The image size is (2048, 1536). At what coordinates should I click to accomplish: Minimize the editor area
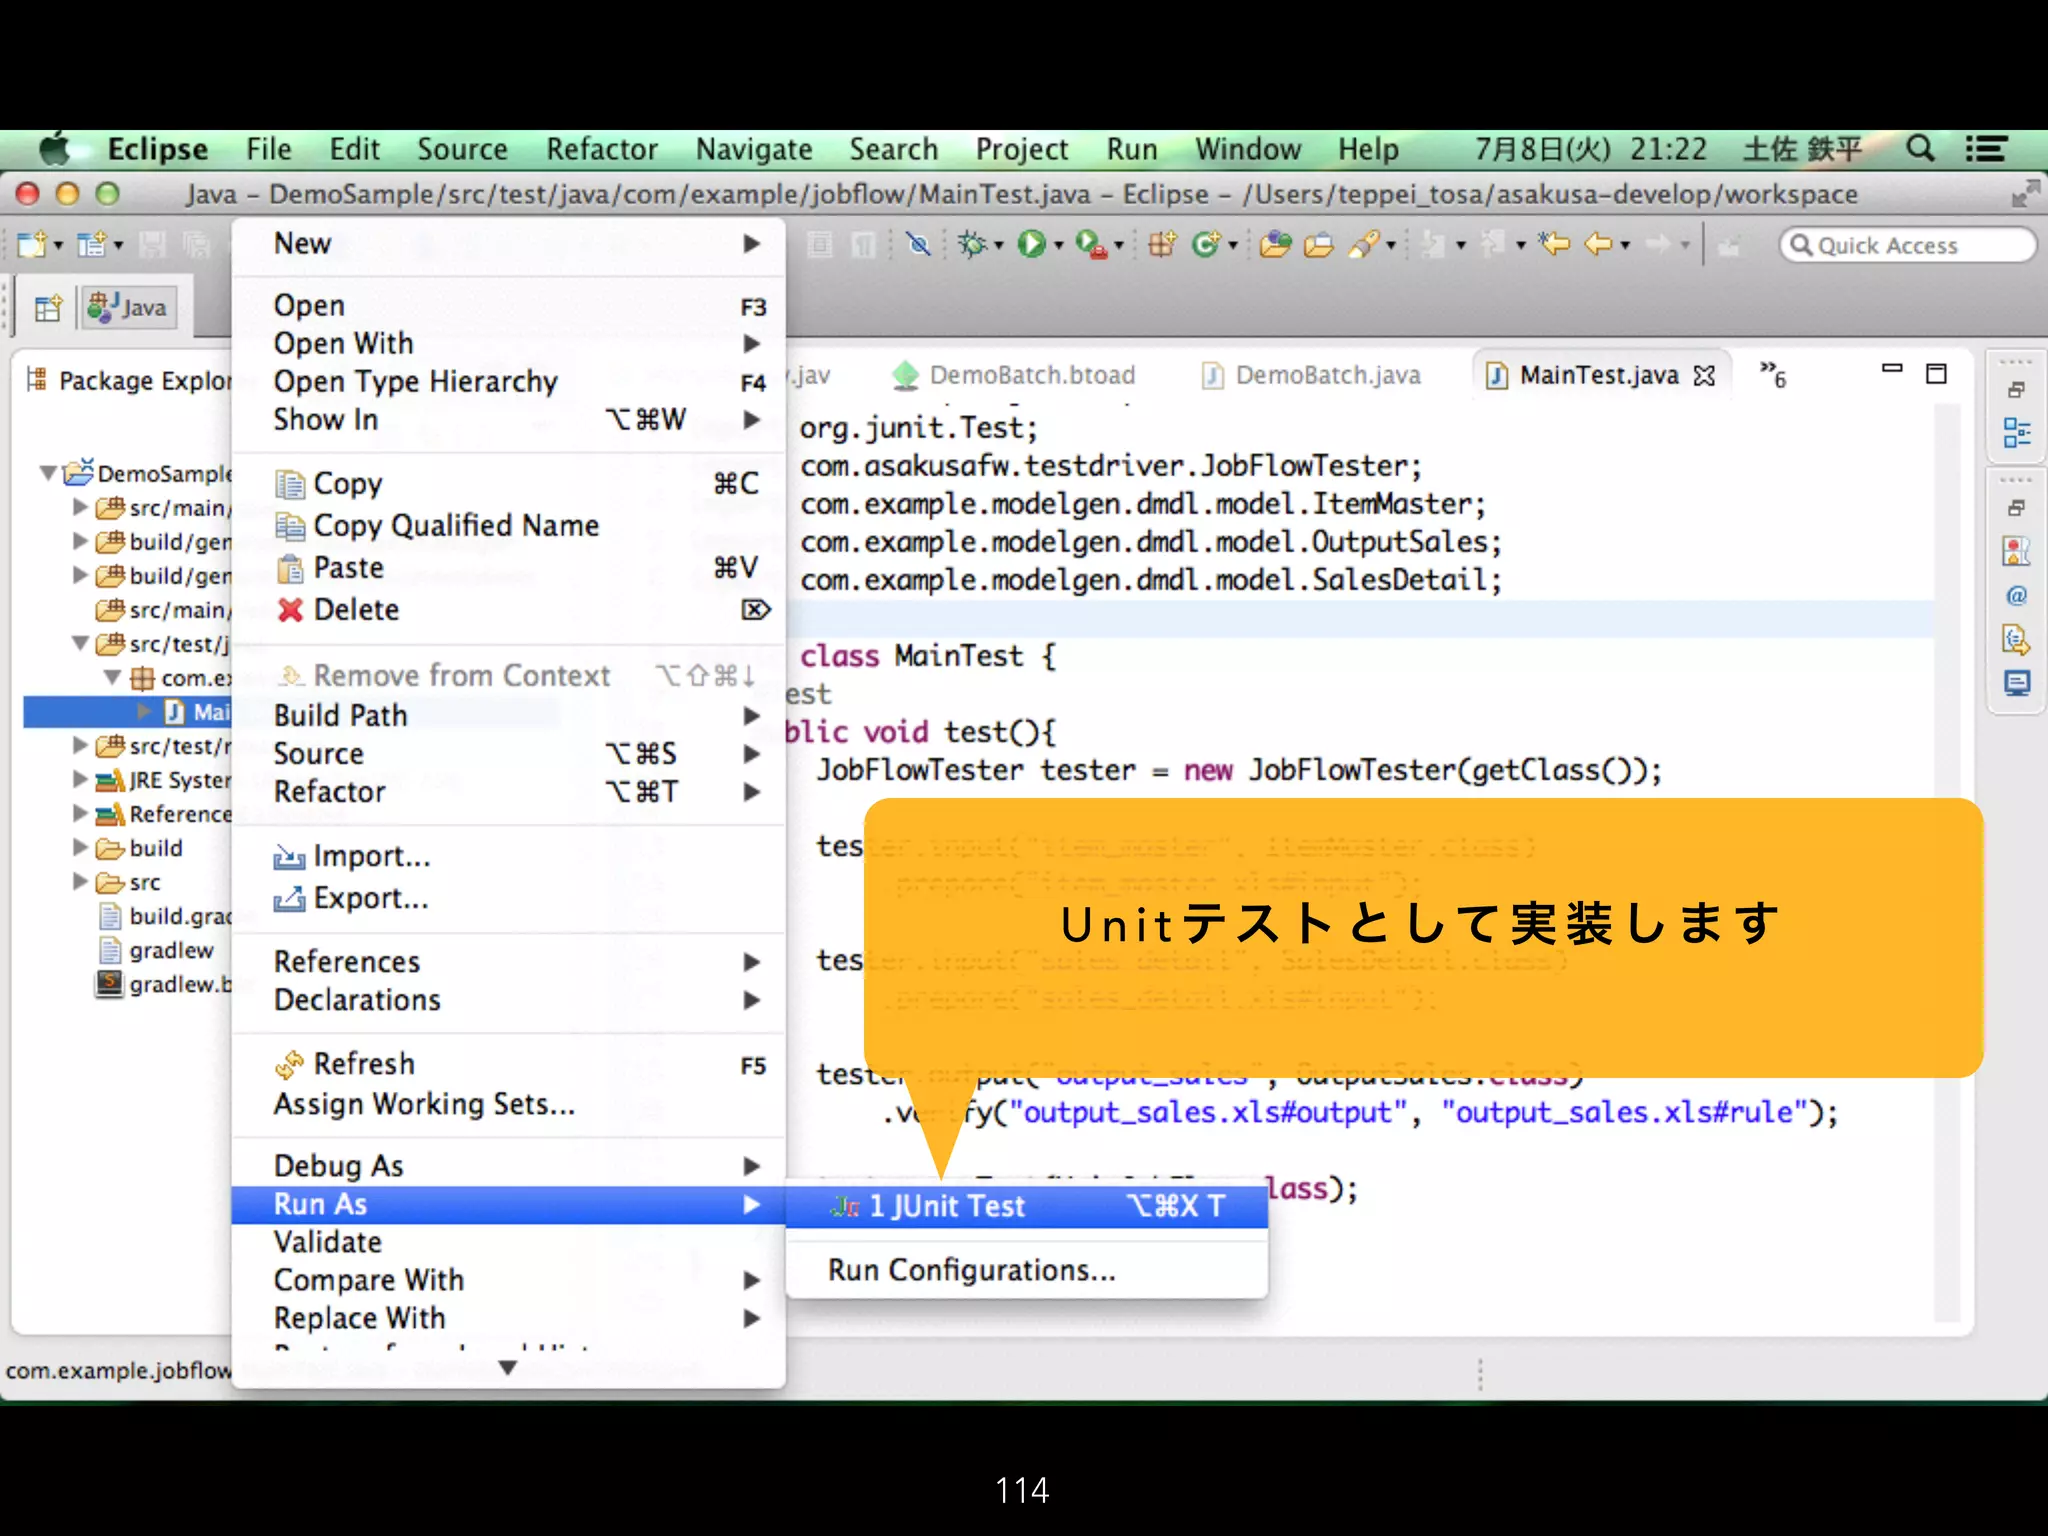(1892, 370)
